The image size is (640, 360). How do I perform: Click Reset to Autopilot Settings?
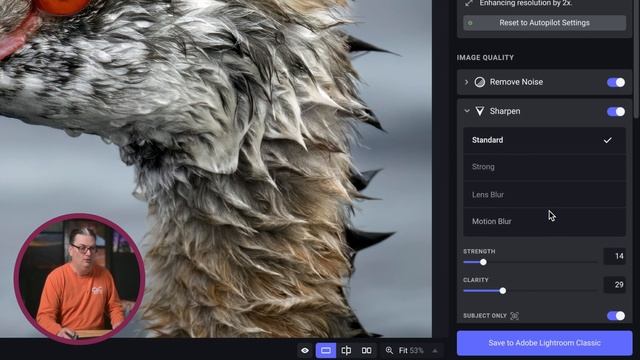(x=544, y=23)
